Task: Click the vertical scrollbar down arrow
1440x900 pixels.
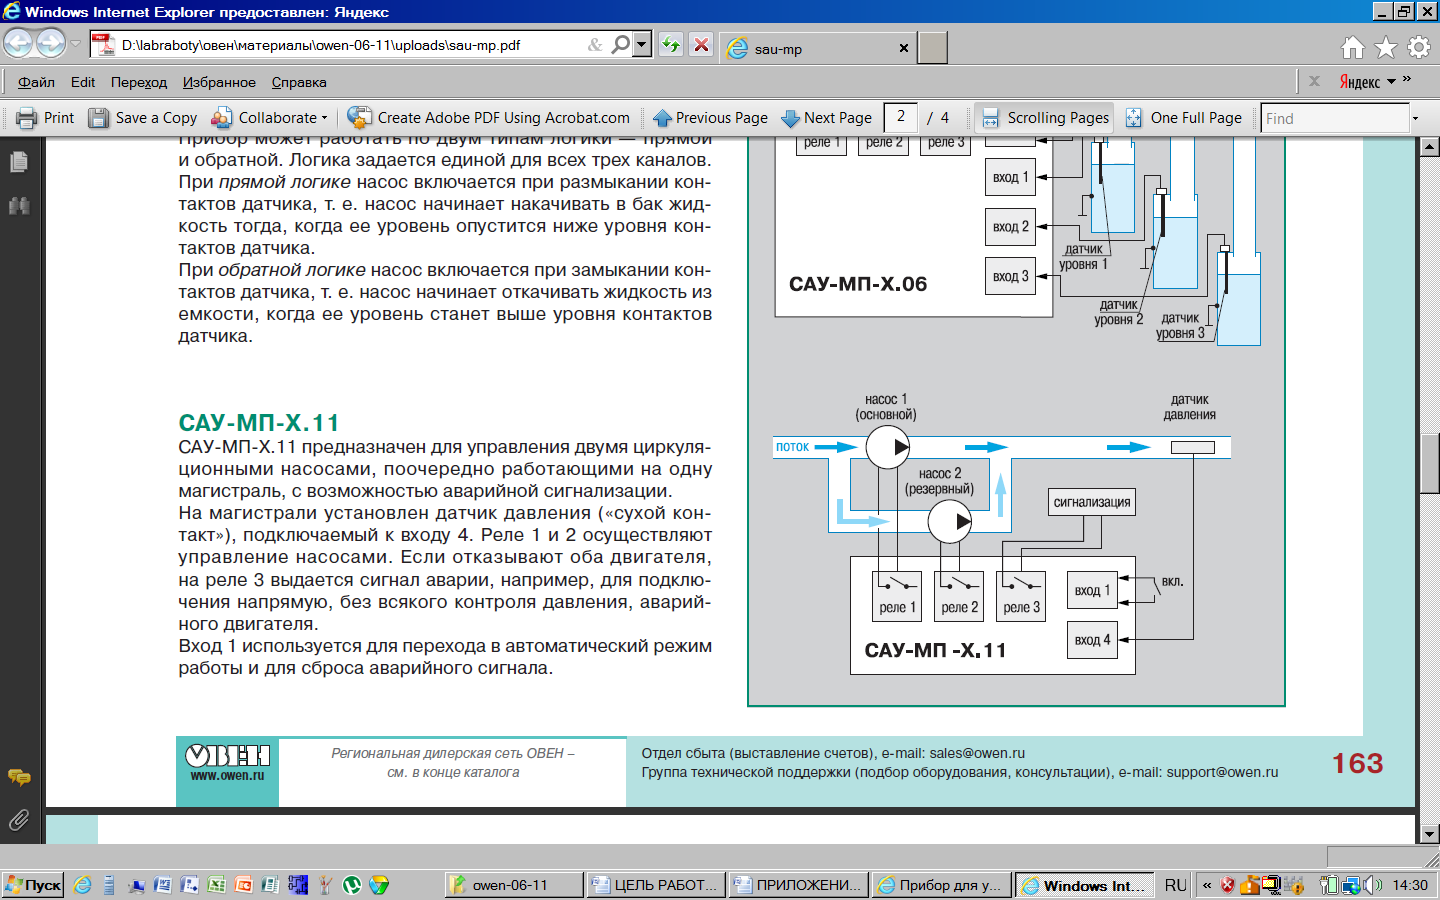Action: 1429,833
